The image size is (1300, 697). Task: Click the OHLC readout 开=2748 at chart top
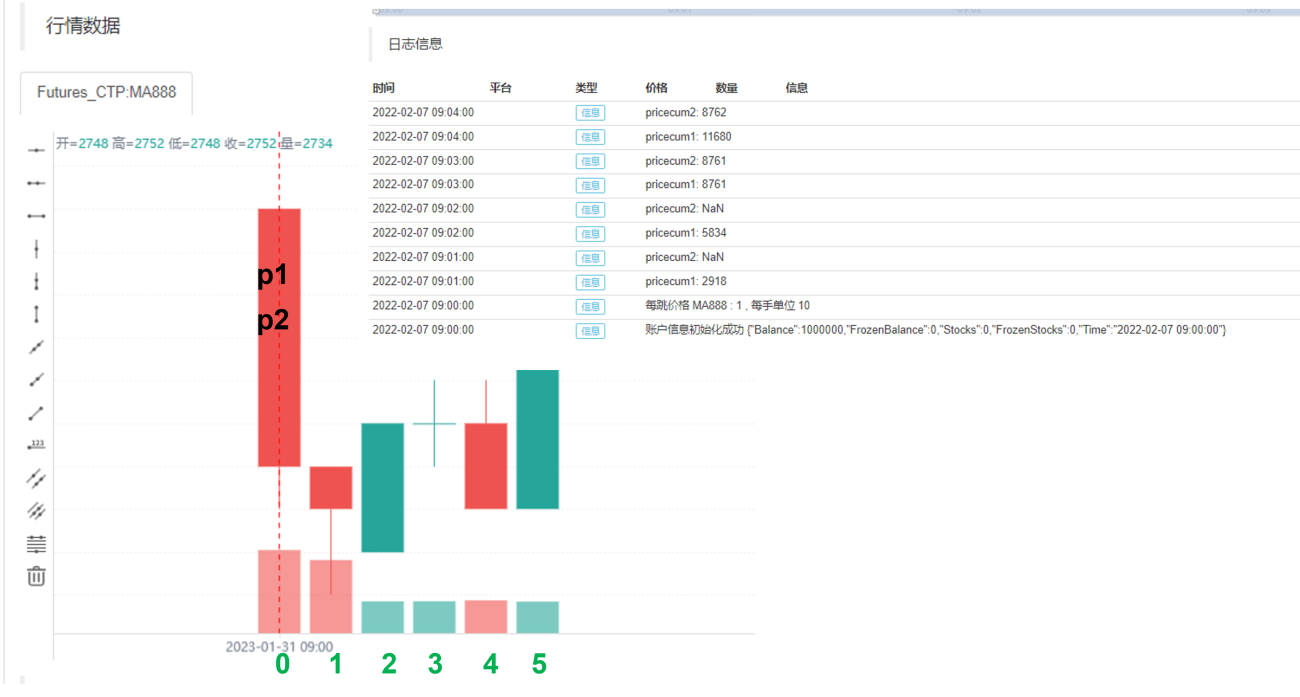(82, 144)
